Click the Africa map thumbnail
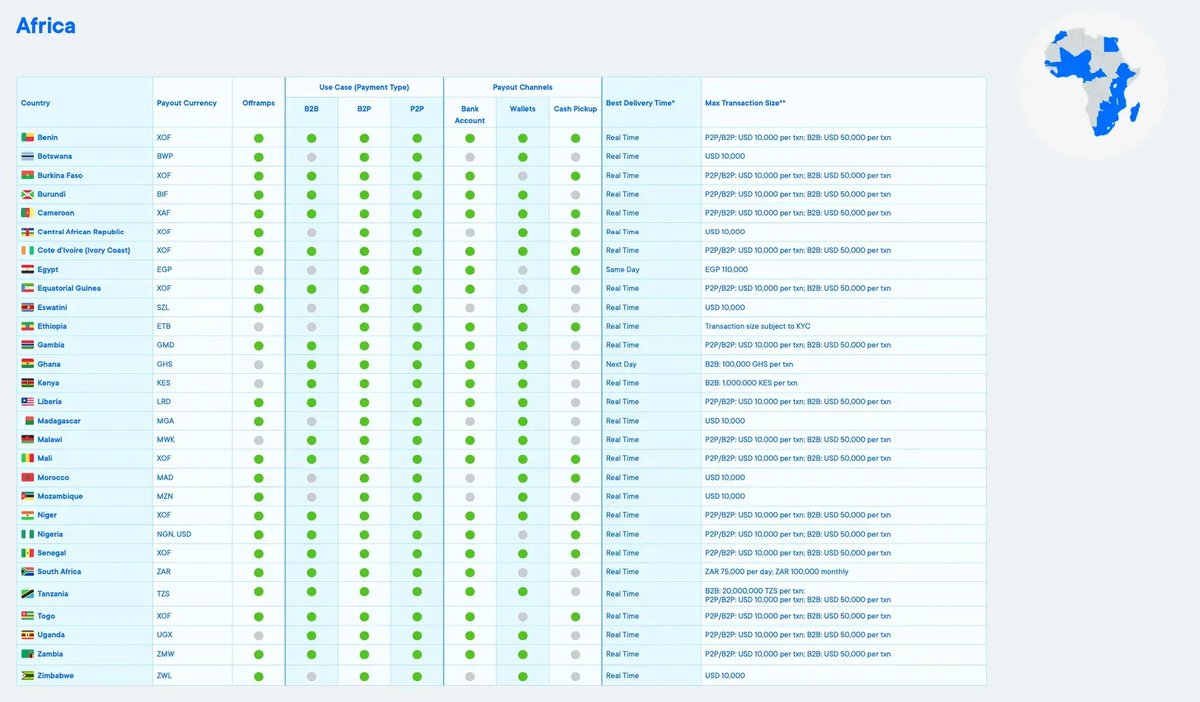 click(x=1092, y=82)
